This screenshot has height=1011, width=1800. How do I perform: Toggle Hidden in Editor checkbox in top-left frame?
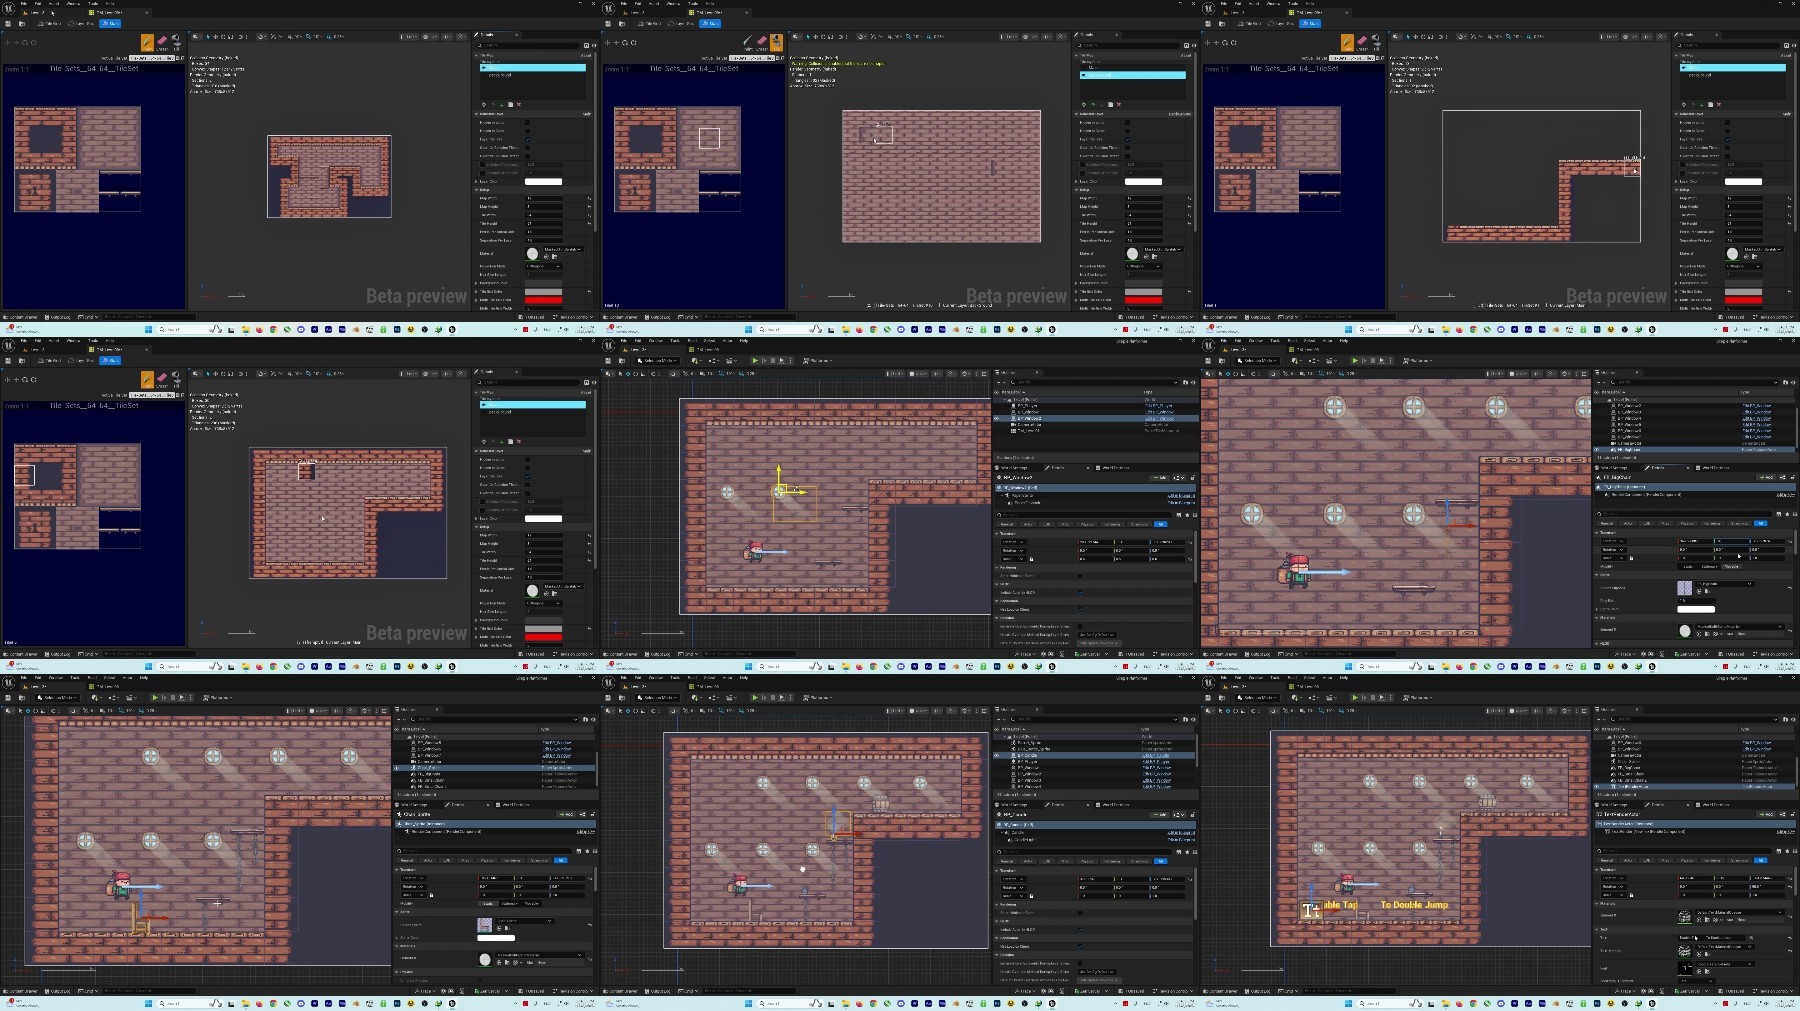click(x=528, y=122)
